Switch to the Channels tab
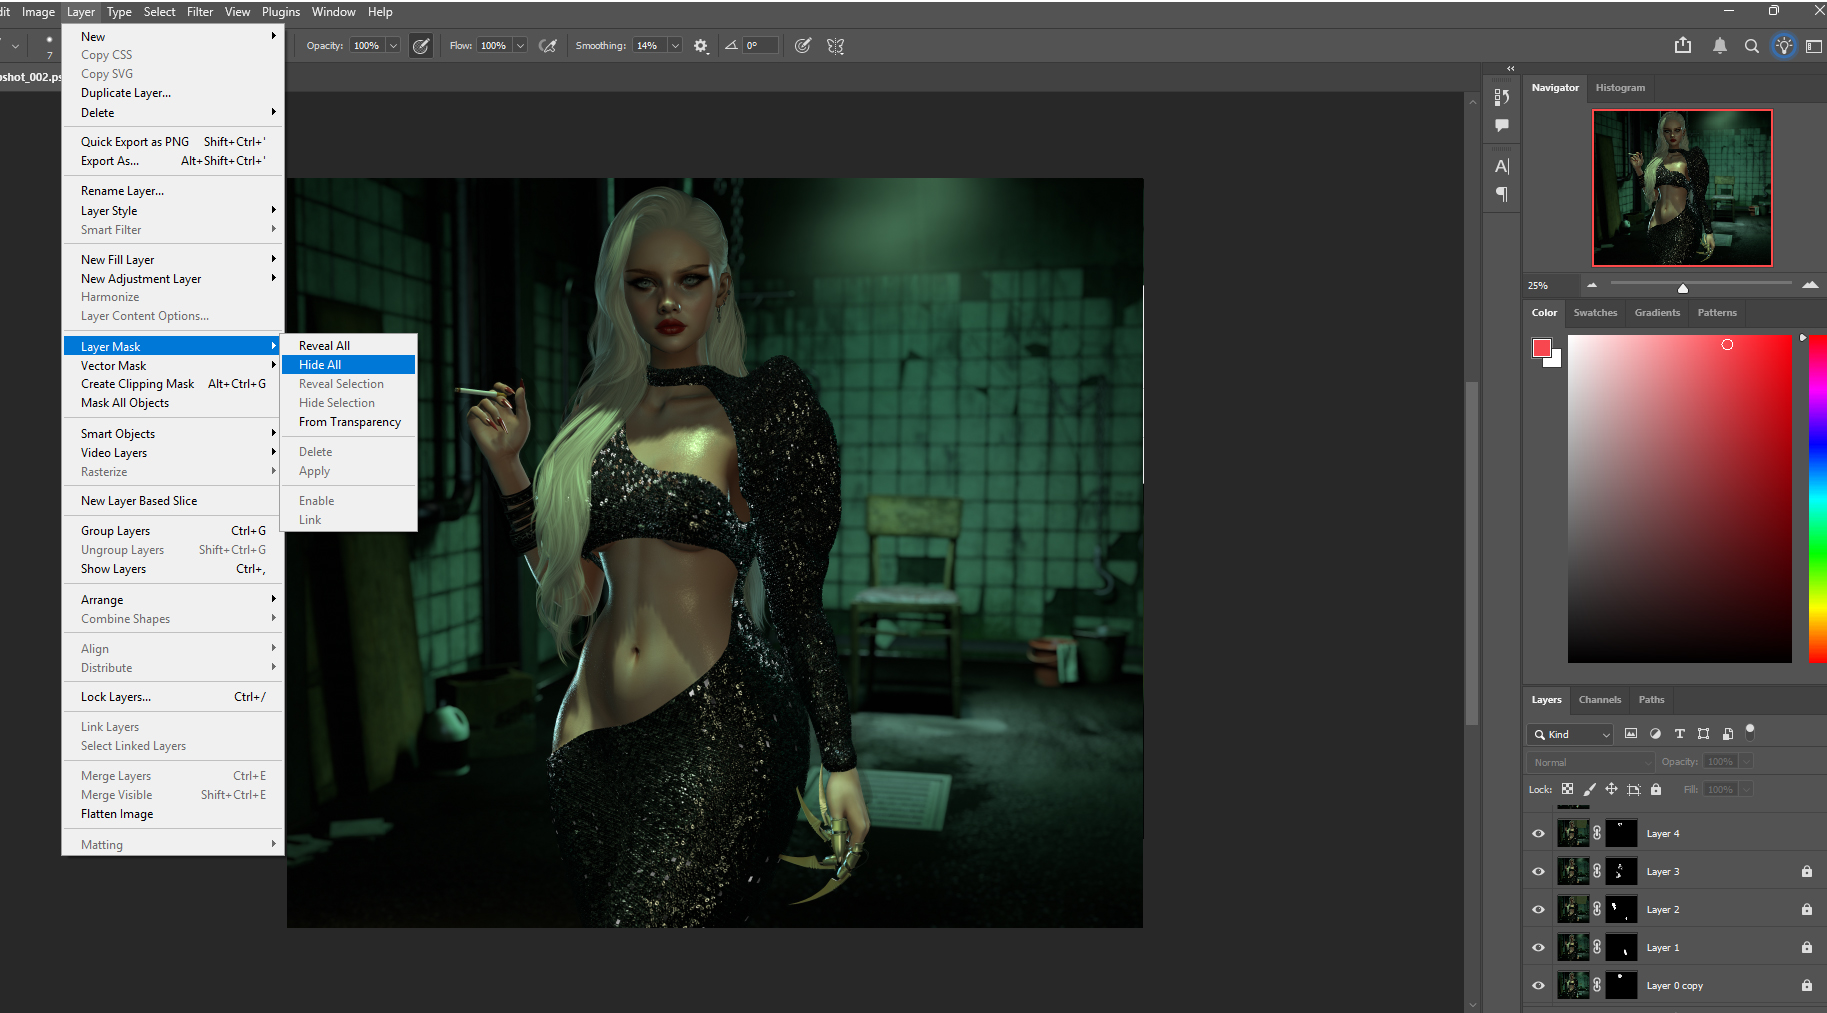Image resolution: width=1827 pixels, height=1013 pixels. point(1599,699)
